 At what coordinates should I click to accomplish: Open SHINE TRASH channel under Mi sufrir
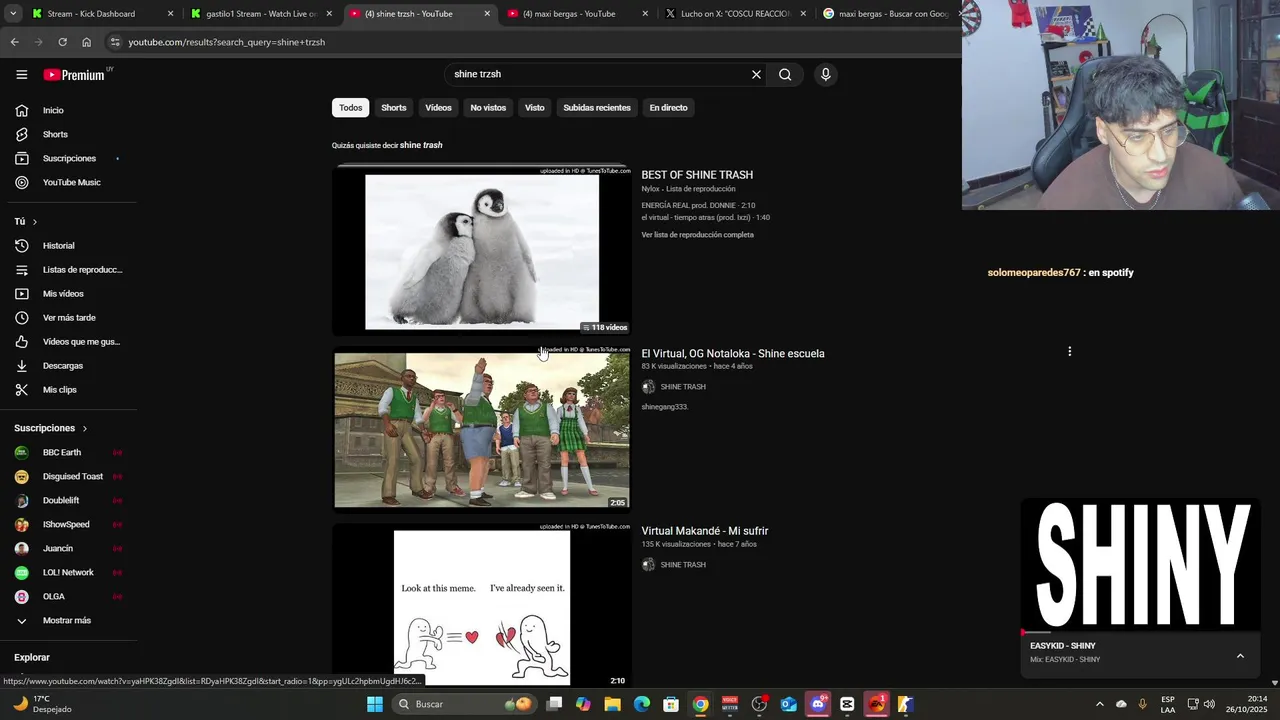tap(683, 565)
